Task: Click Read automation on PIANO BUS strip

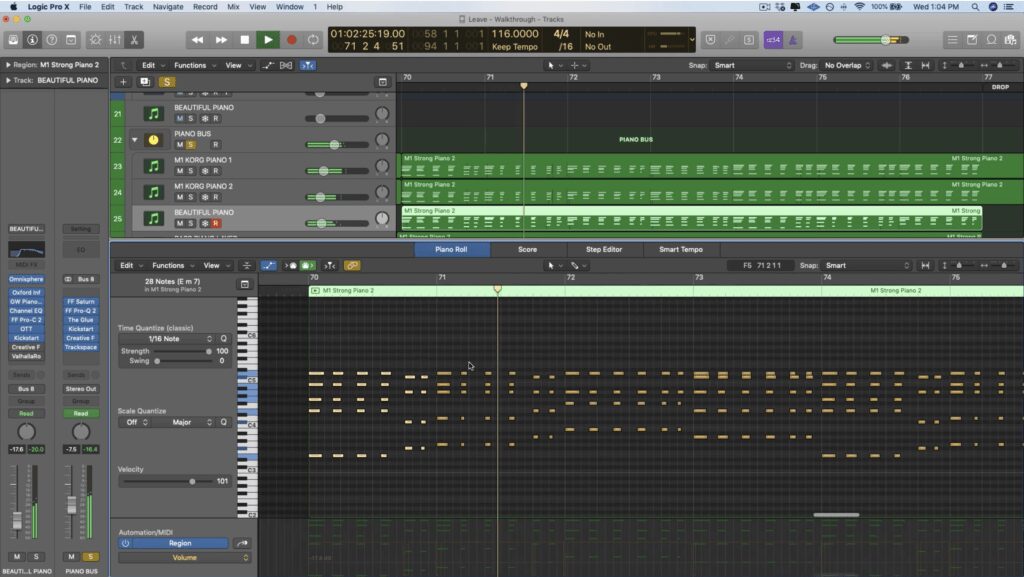Action: click(x=80, y=413)
